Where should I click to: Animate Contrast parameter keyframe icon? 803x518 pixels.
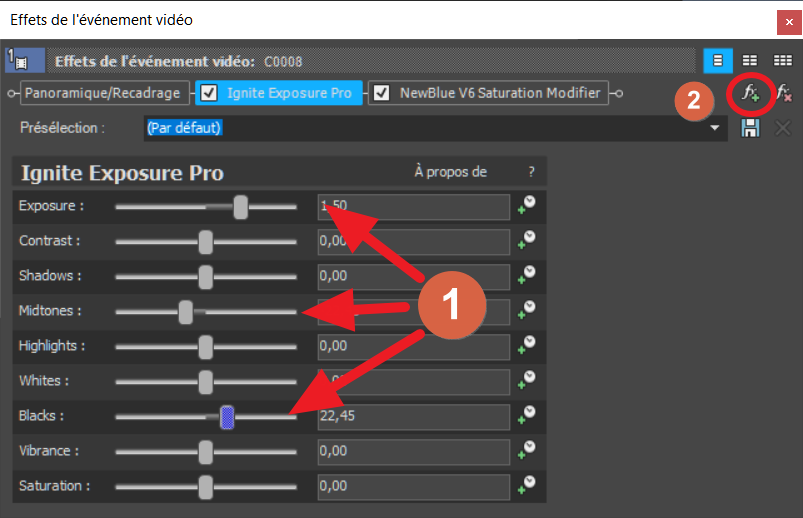coord(526,240)
